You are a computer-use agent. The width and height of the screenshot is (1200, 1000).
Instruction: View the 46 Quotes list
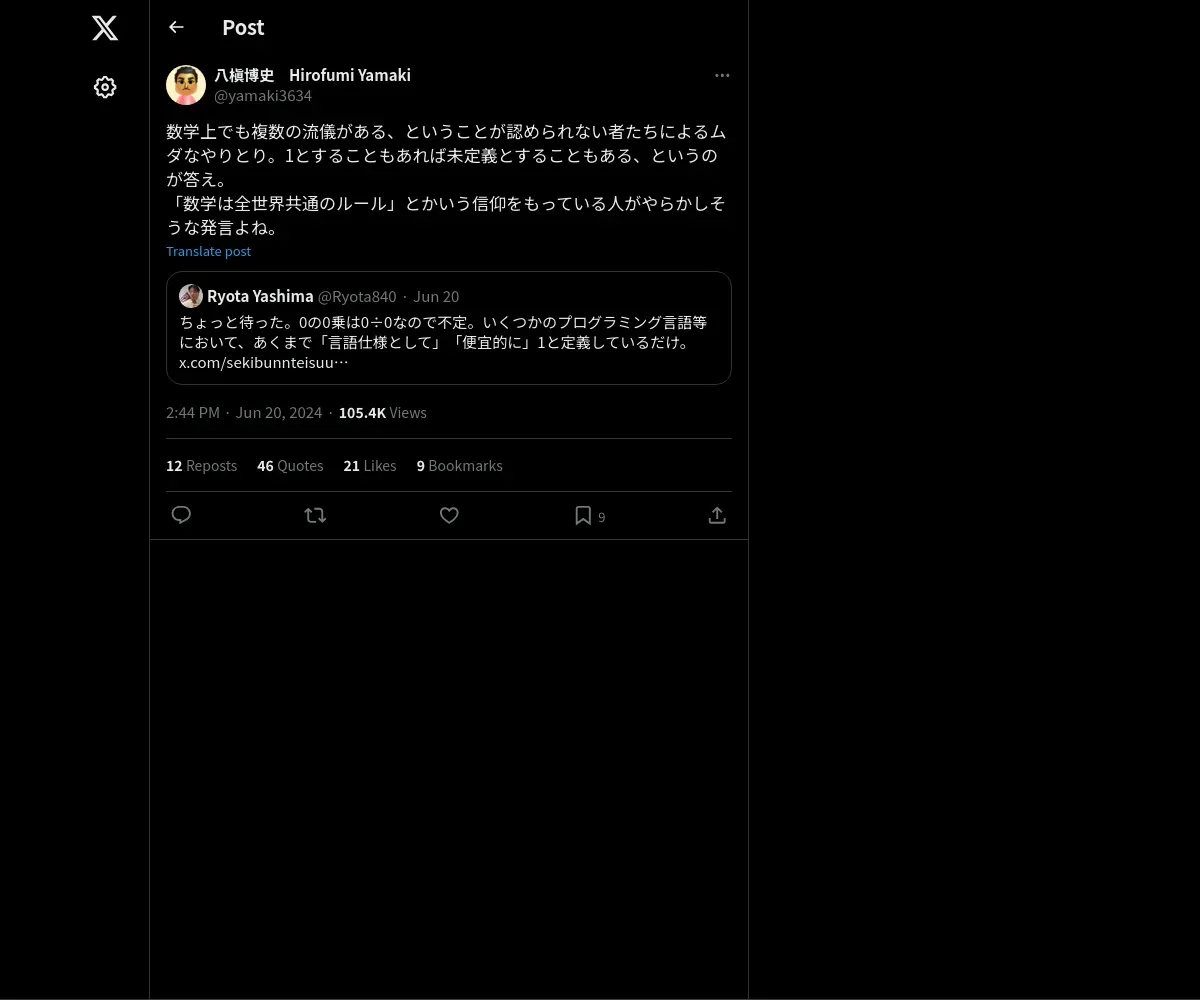pyautogui.click(x=290, y=466)
